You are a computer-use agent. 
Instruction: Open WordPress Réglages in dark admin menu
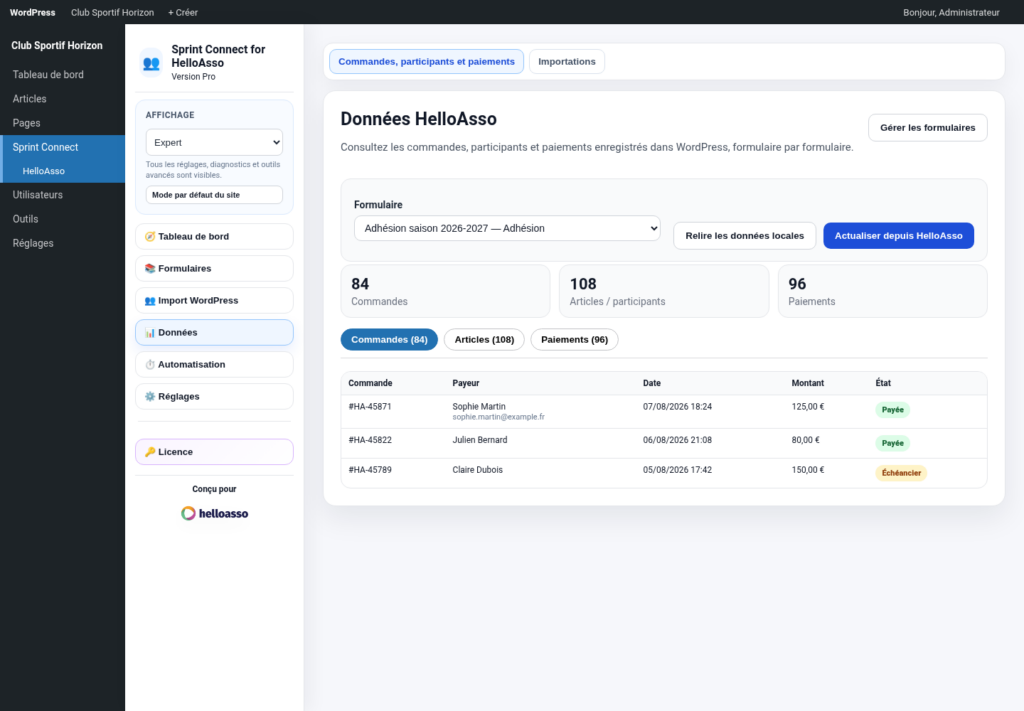pyautogui.click(x=63, y=243)
